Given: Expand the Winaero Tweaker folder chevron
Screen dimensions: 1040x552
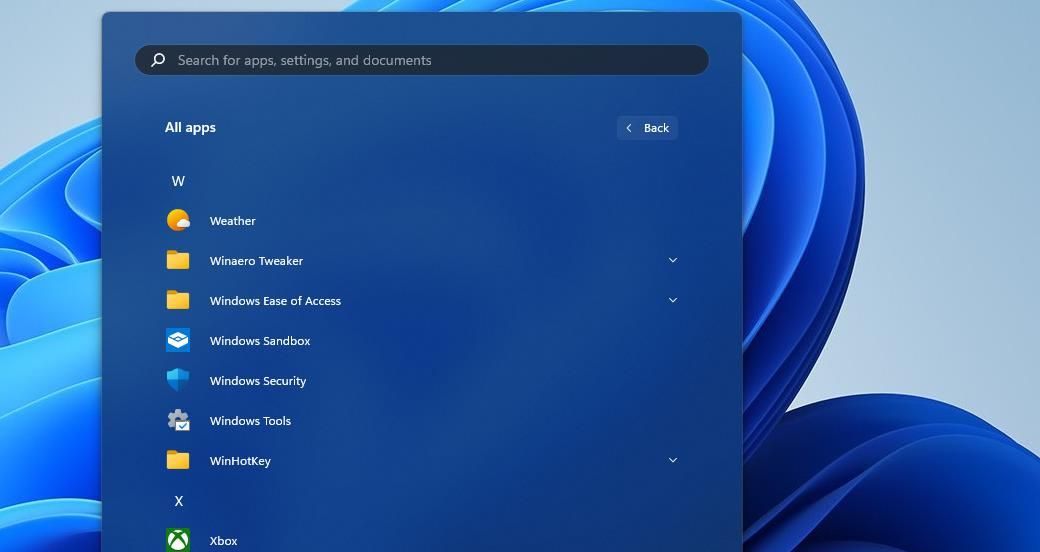Looking at the screenshot, I should [673, 260].
